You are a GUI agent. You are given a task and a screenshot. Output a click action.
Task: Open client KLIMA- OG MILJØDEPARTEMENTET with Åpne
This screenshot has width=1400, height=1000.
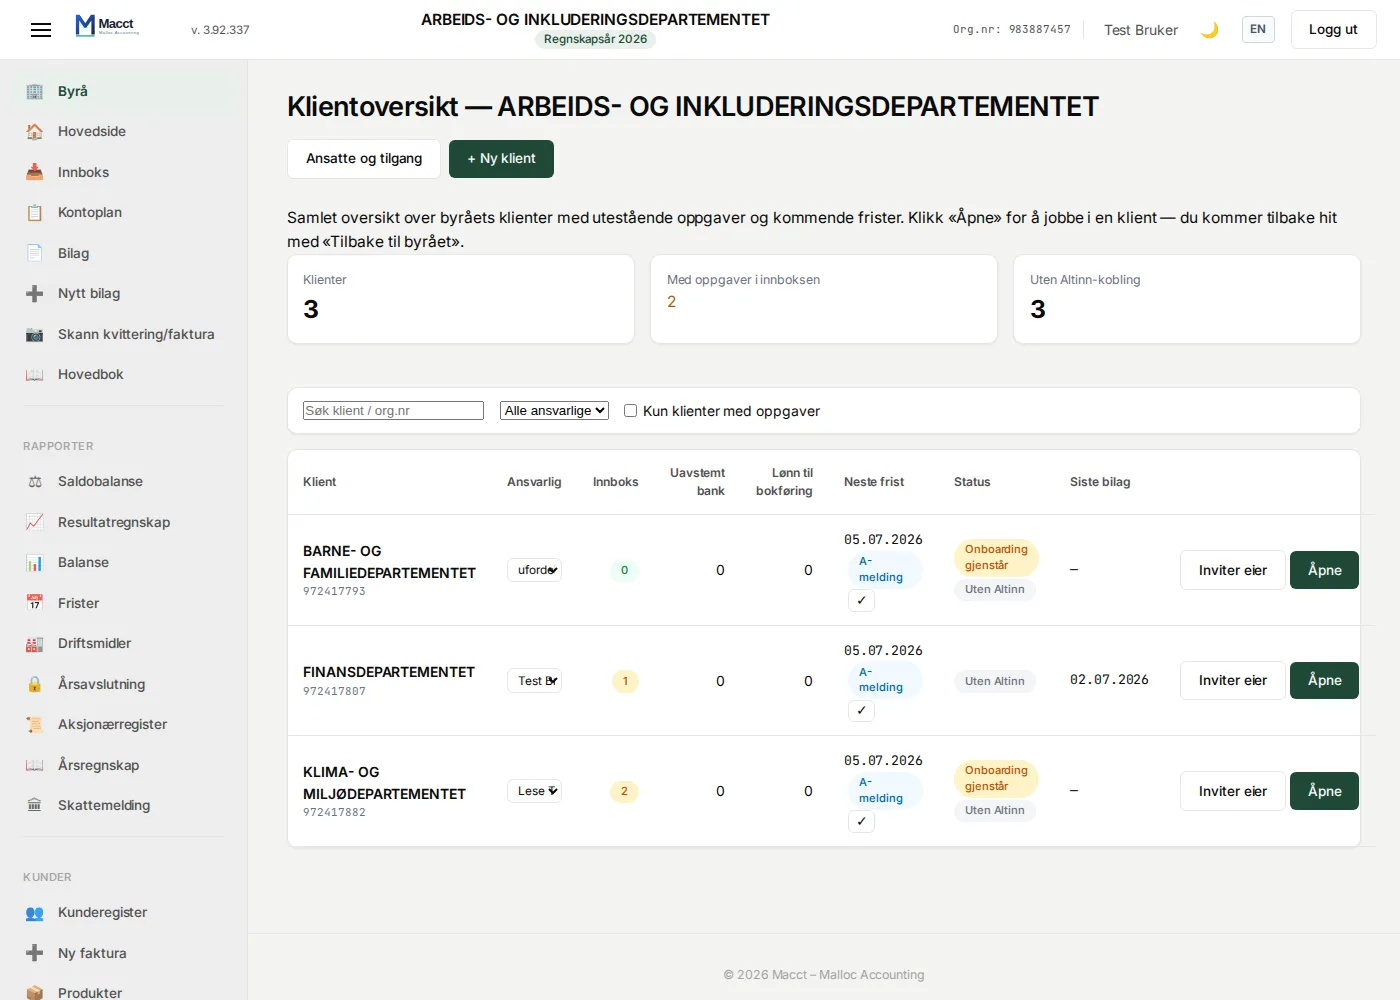click(1324, 791)
